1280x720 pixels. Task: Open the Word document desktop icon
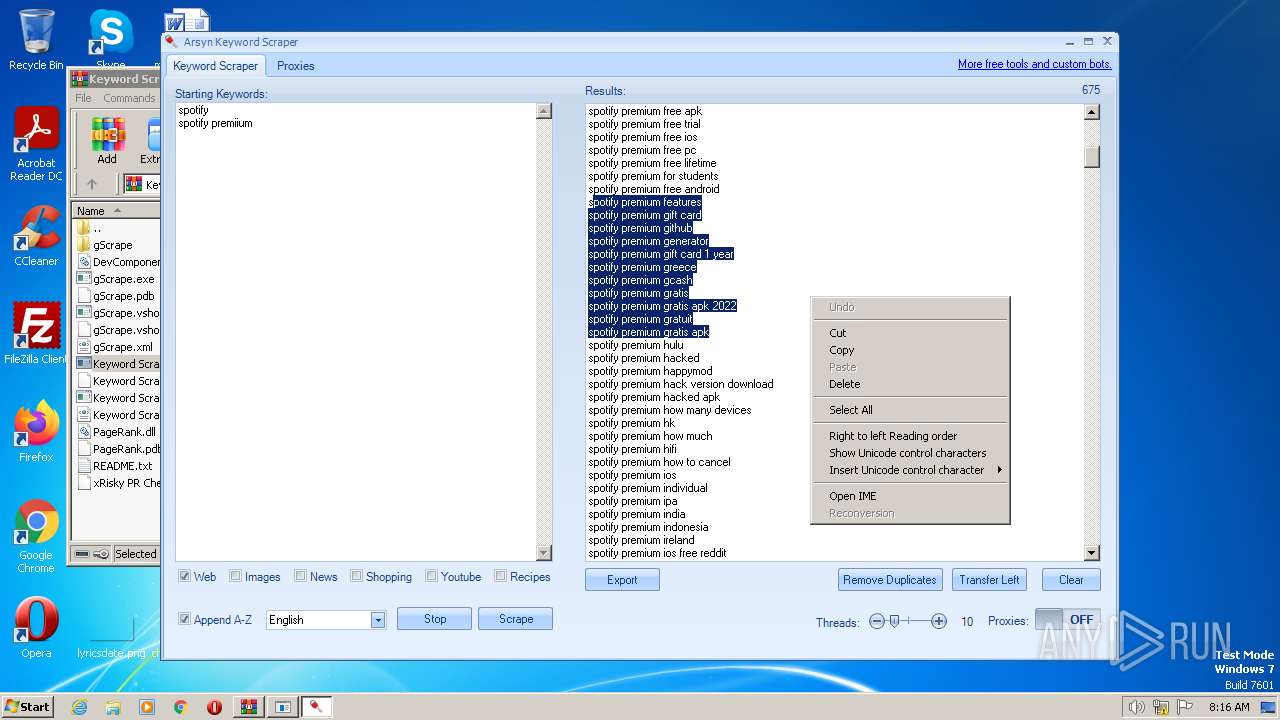tap(186, 22)
